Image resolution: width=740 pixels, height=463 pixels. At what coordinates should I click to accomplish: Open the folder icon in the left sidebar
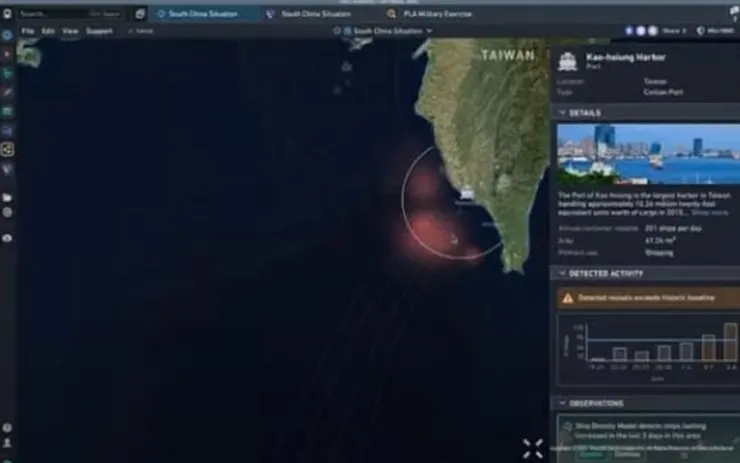point(7,197)
